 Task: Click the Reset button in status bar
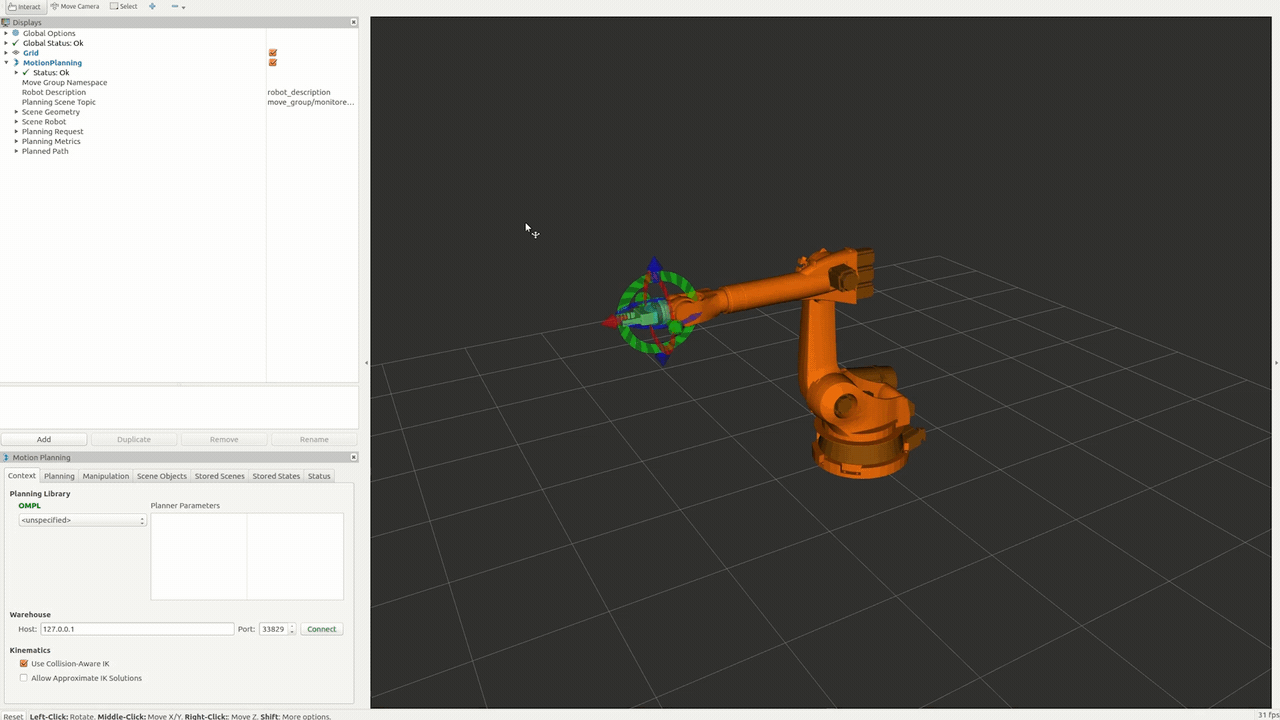click(12, 716)
